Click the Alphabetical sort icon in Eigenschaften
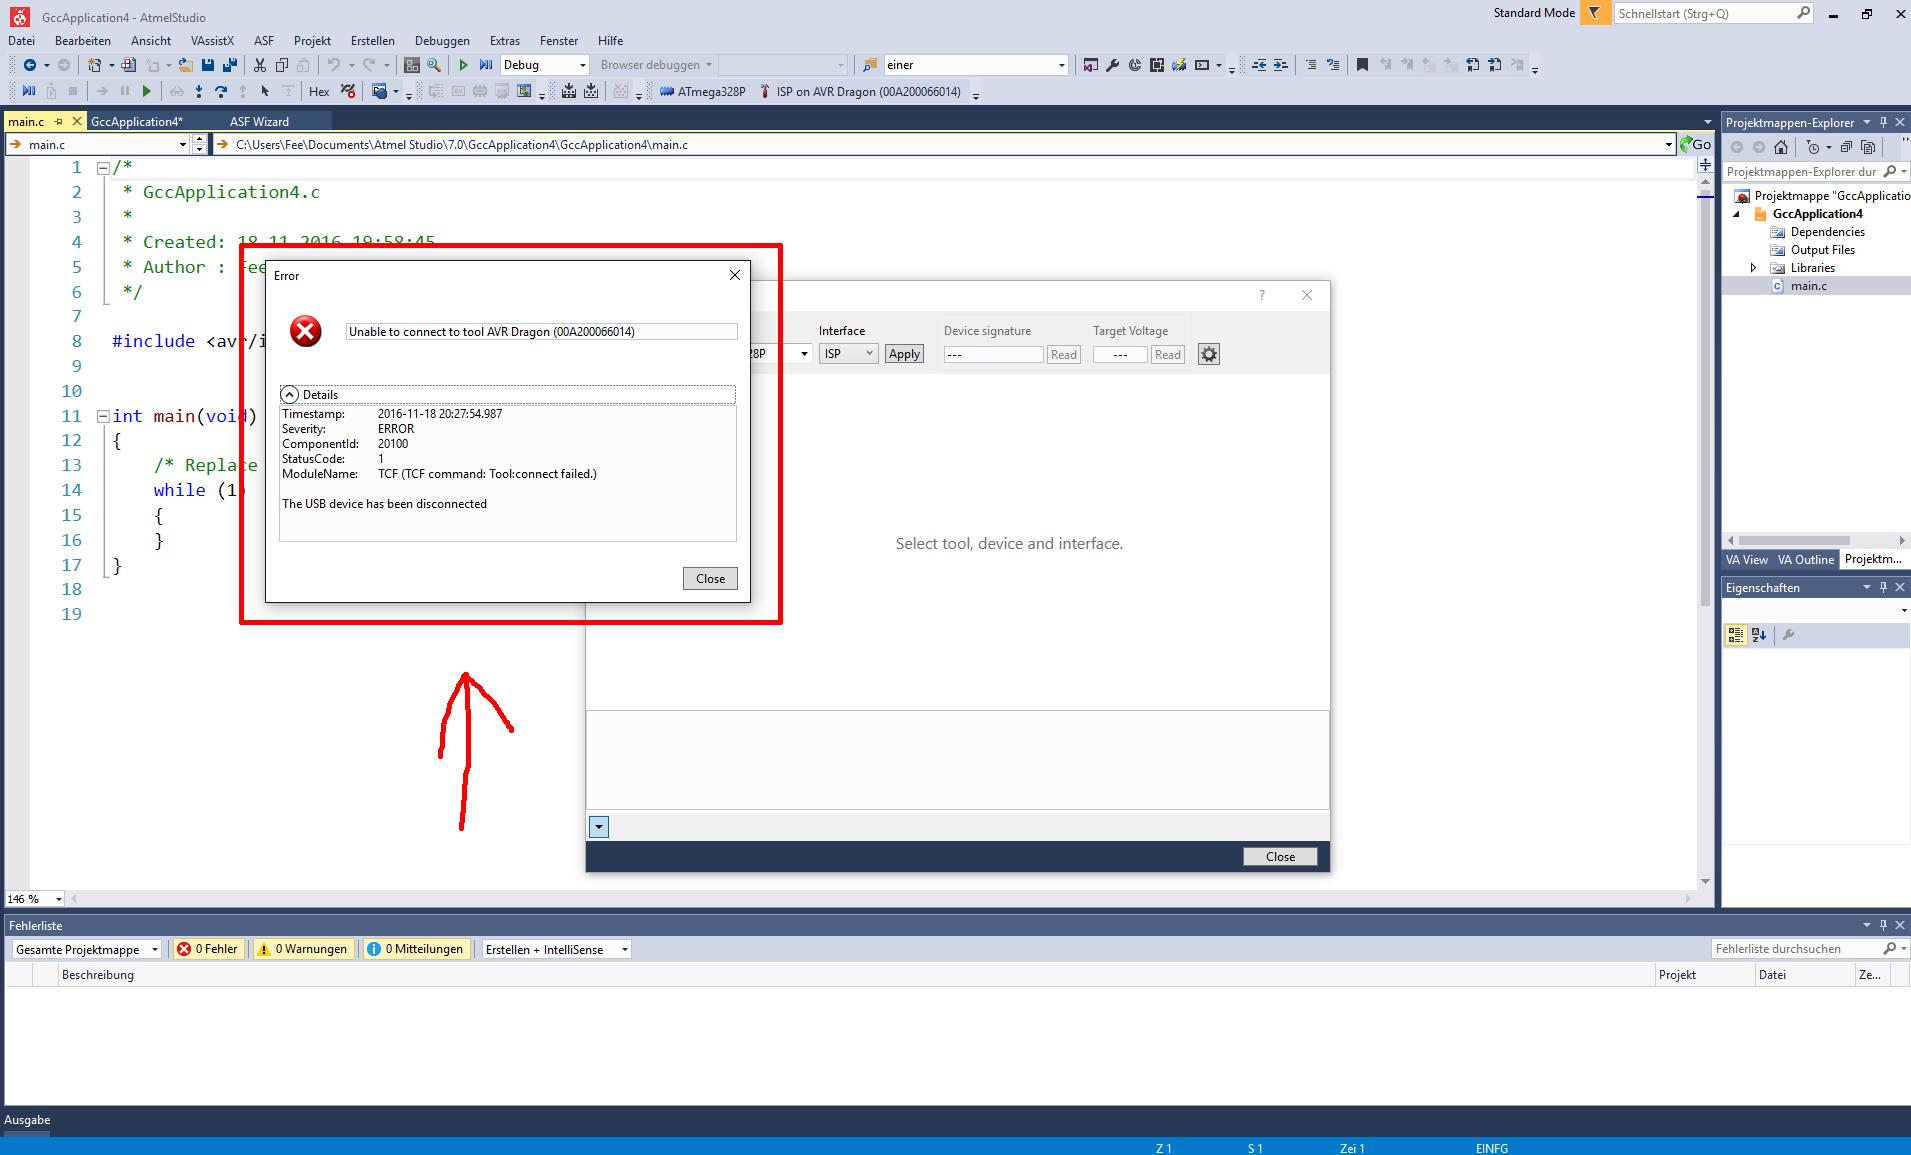The width and height of the screenshot is (1911, 1155). [1759, 634]
